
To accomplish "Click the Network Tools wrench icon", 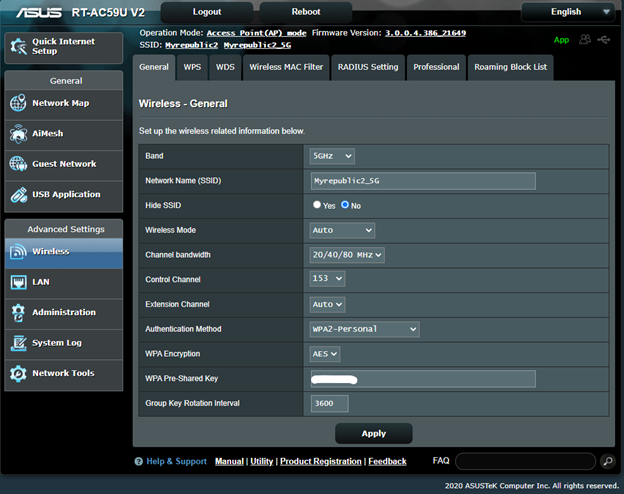I will (x=18, y=373).
